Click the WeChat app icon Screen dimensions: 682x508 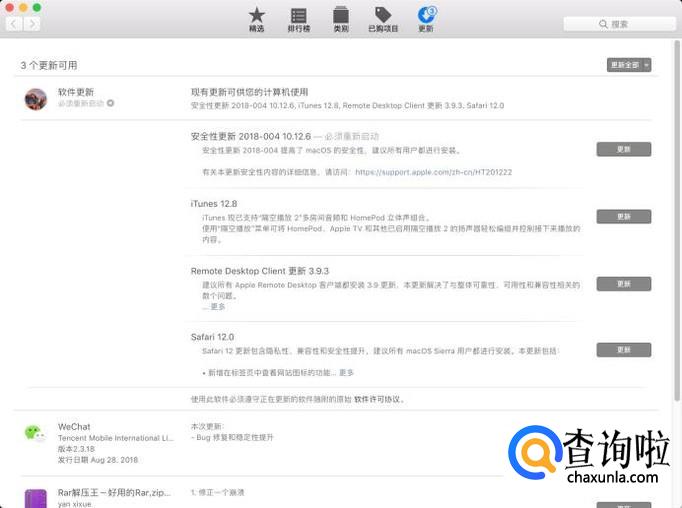click(x=35, y=434)
